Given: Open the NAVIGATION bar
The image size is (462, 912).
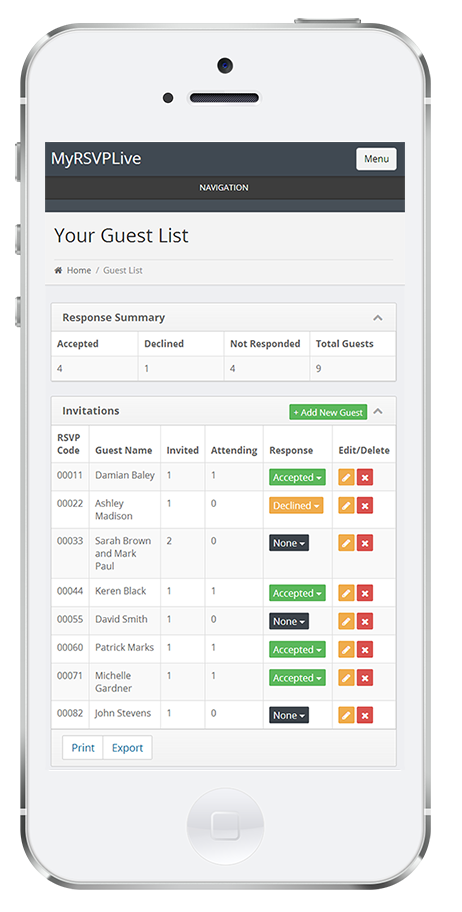Looking at the screenshot, I should click(225, 188).
